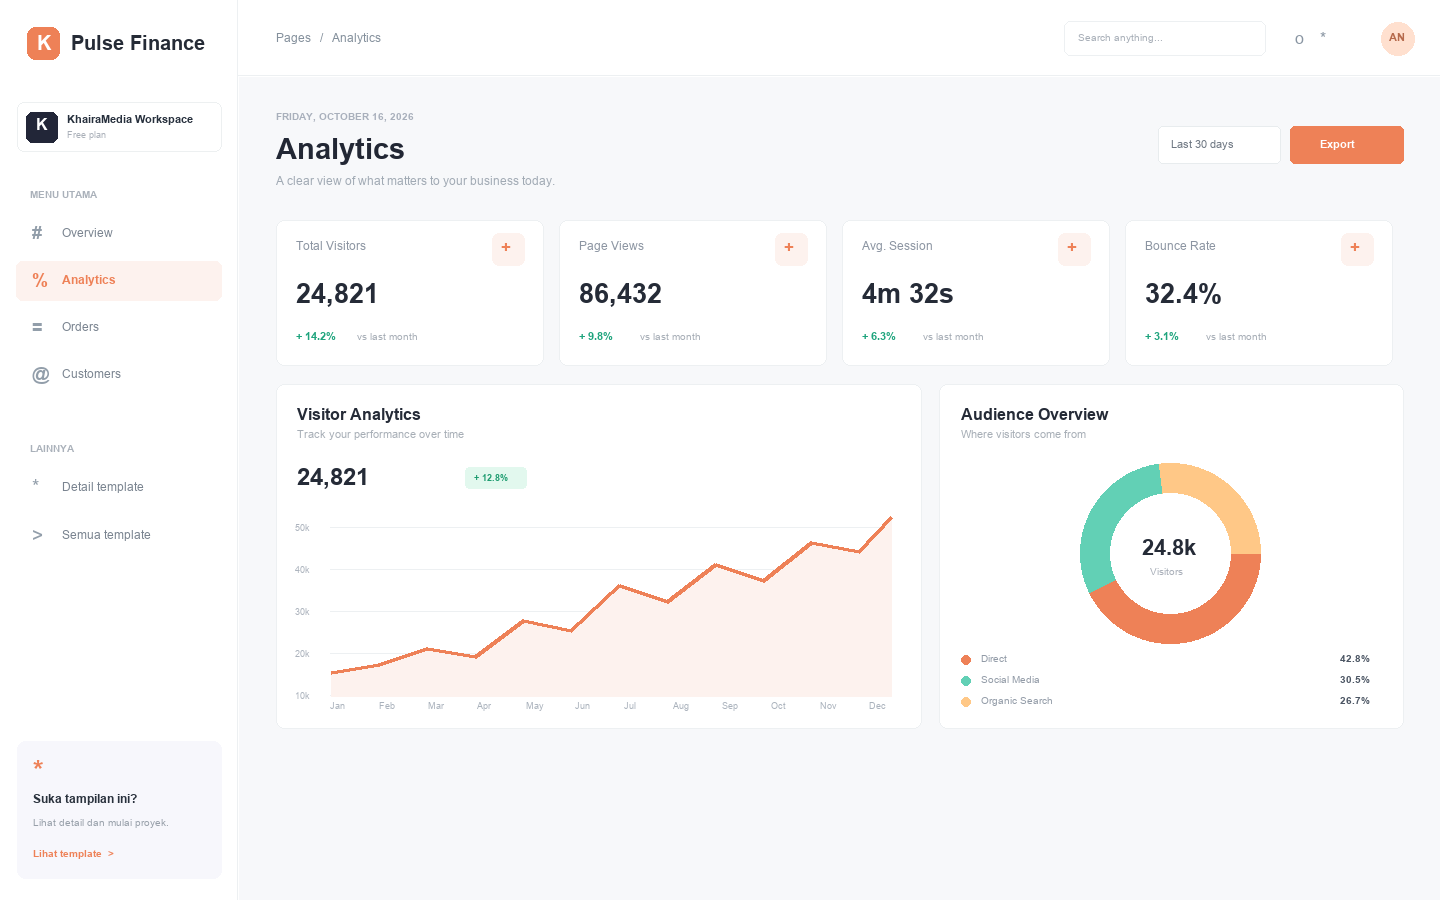Screen dimensions: 1440x900
Task: Click the 42.8% Direct percentage value
Action: 1355,659
